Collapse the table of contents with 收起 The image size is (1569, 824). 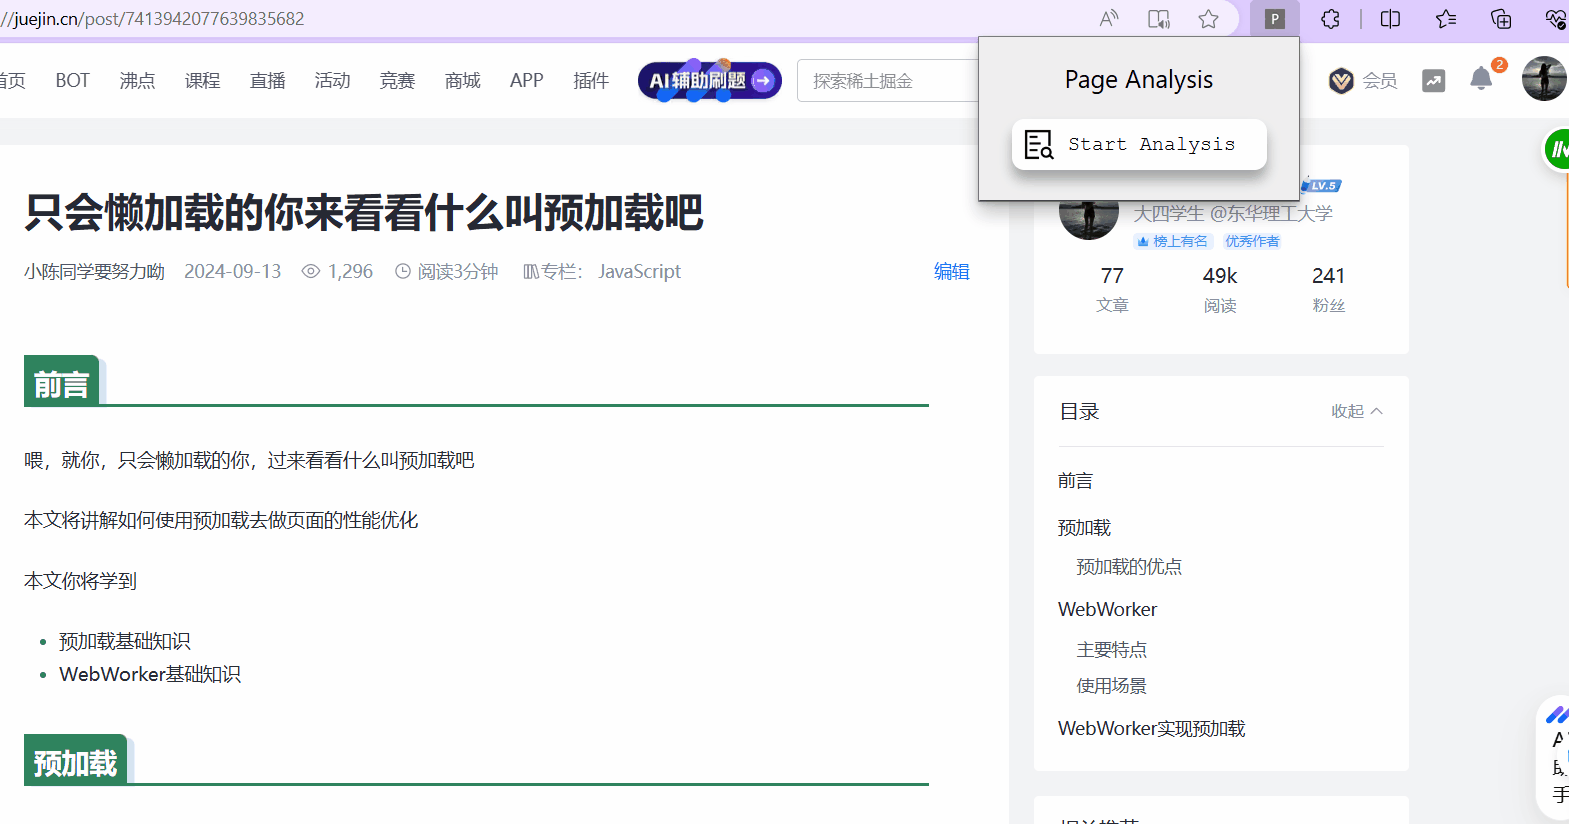pos(1357,411)
